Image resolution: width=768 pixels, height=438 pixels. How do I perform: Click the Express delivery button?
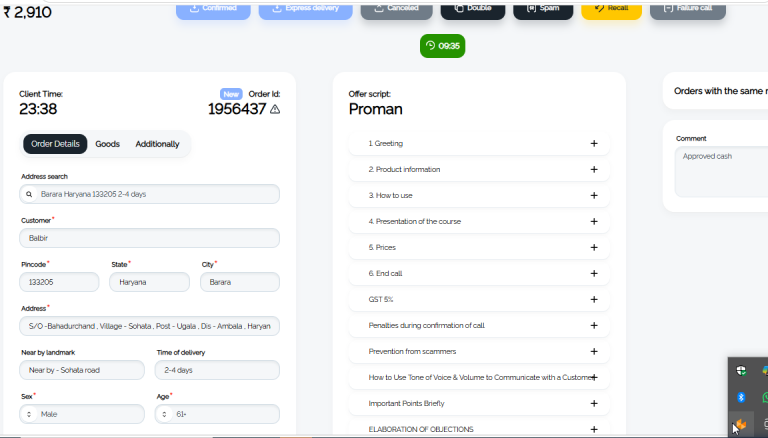[306, 10]
